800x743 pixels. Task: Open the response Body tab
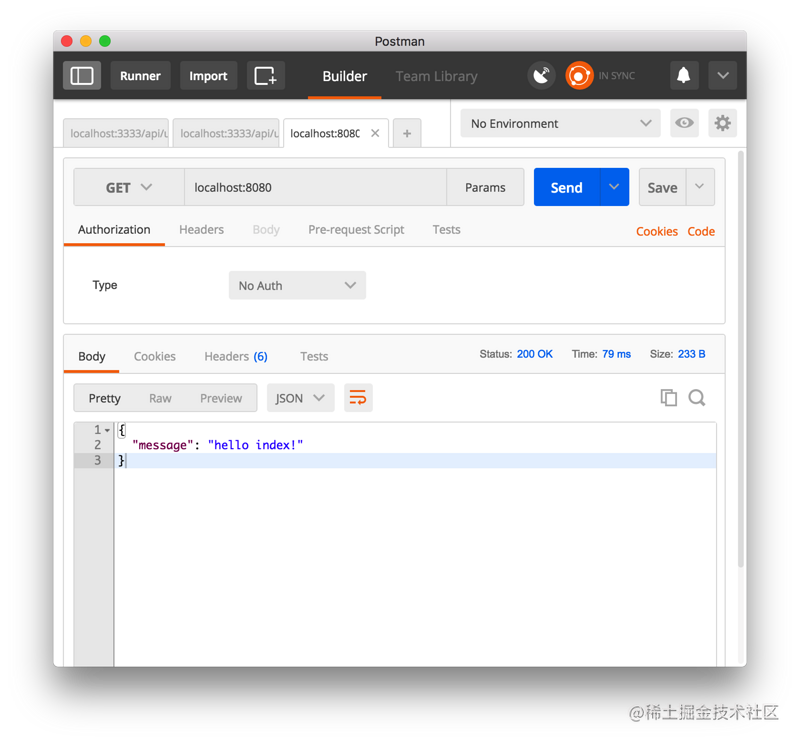point(92,356)
